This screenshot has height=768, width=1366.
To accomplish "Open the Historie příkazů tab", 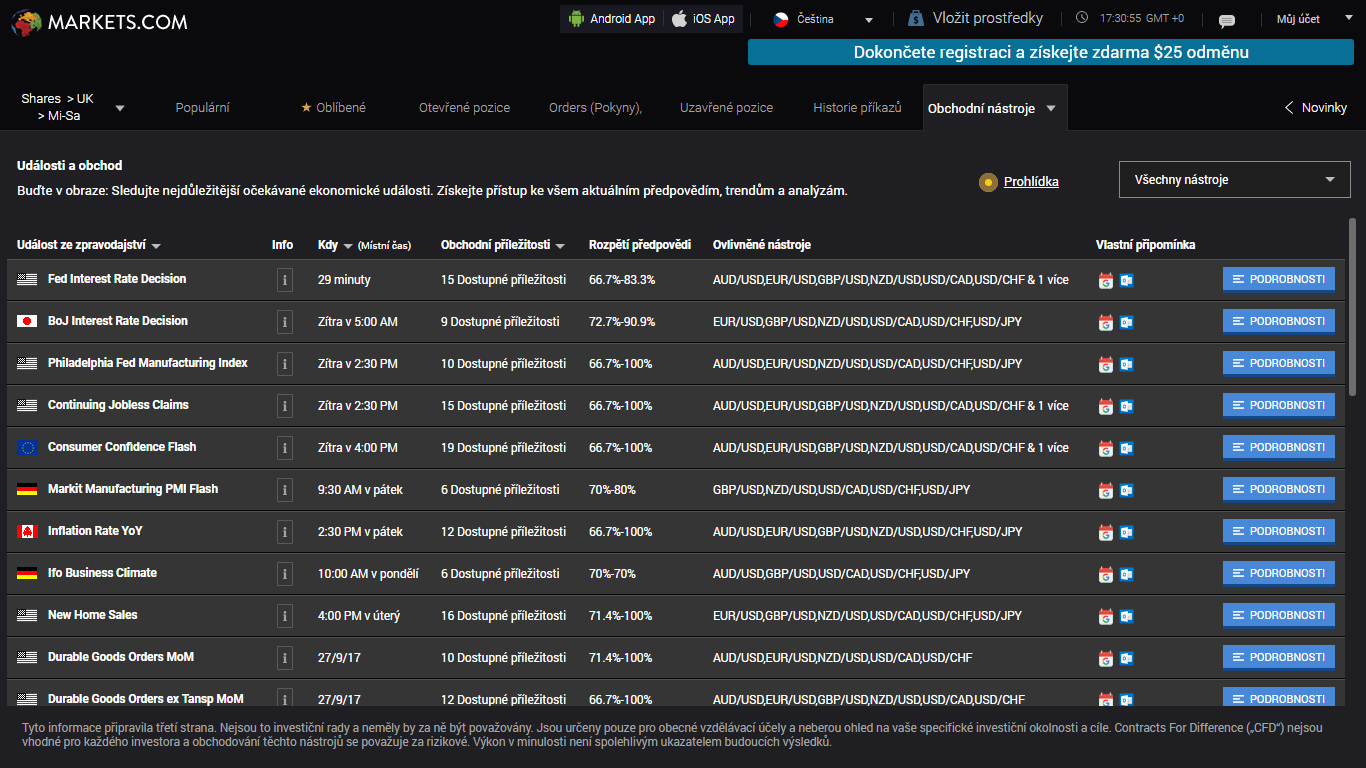I will [x=857, y=107].
